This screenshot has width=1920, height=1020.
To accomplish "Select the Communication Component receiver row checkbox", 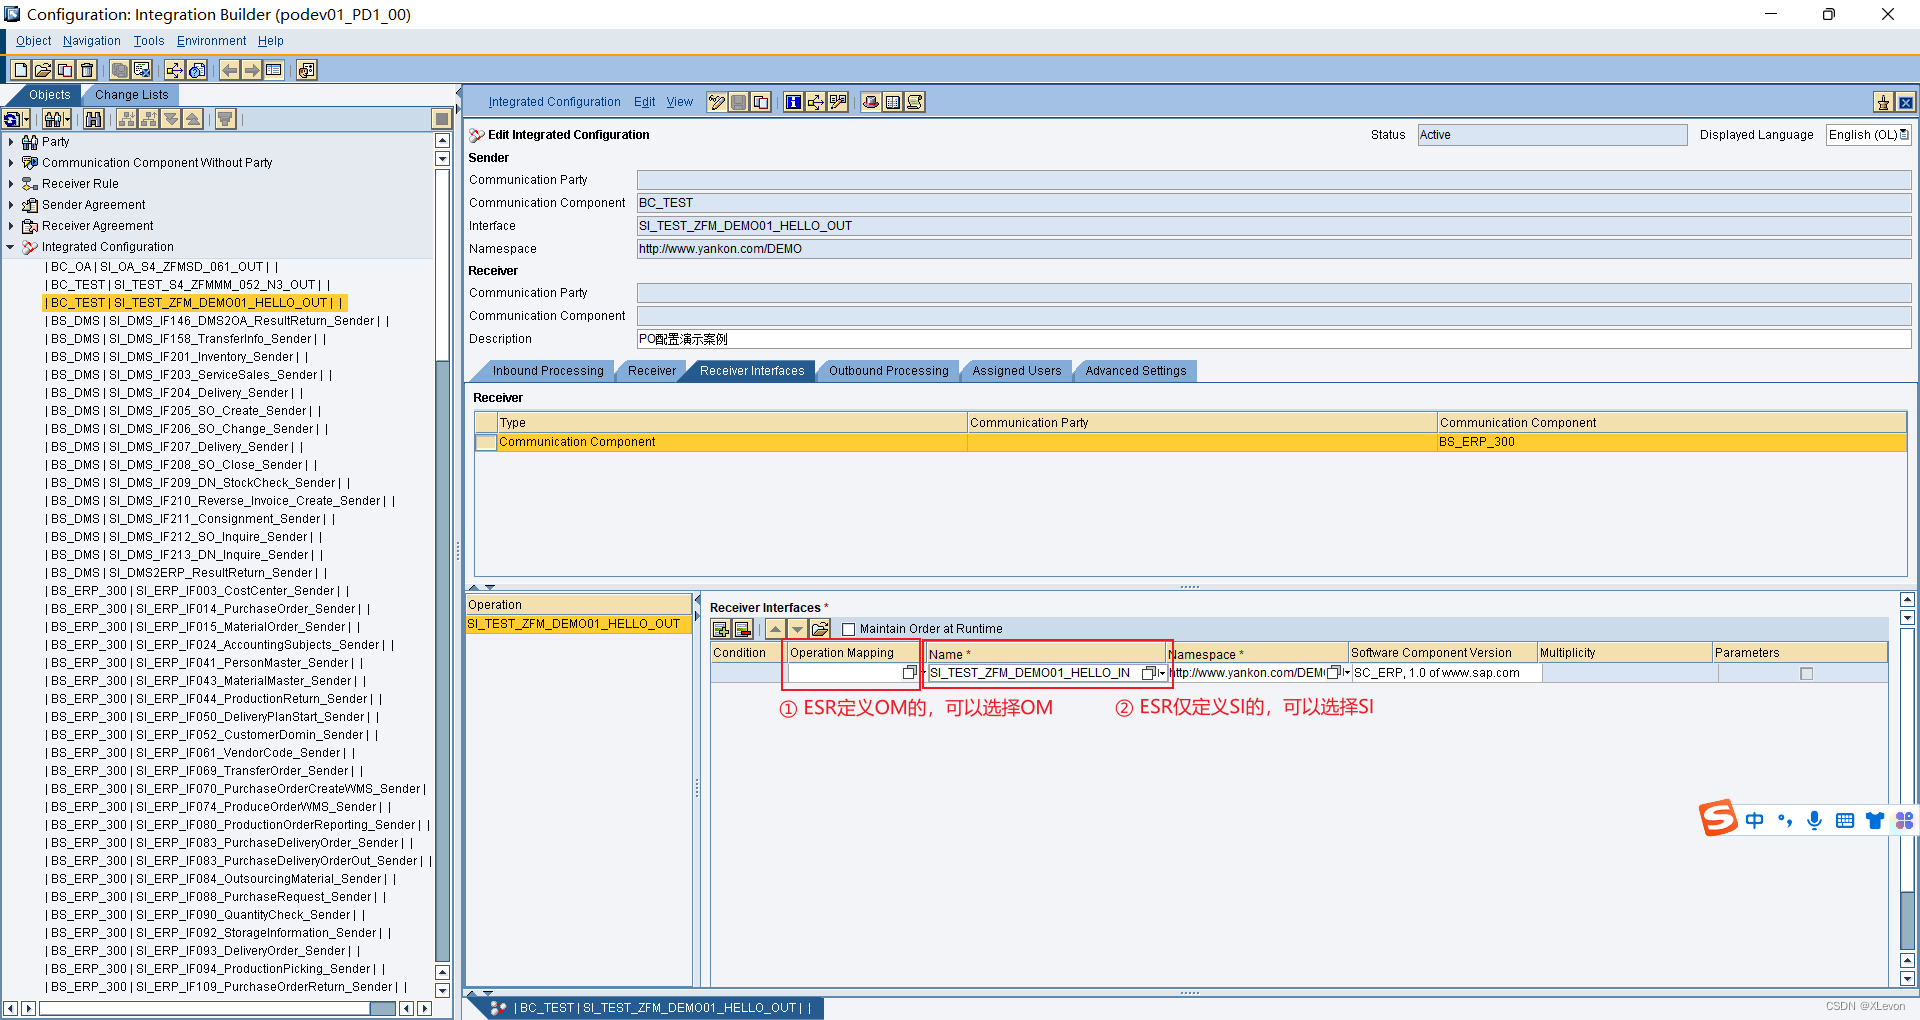I will tap(486, 442).
